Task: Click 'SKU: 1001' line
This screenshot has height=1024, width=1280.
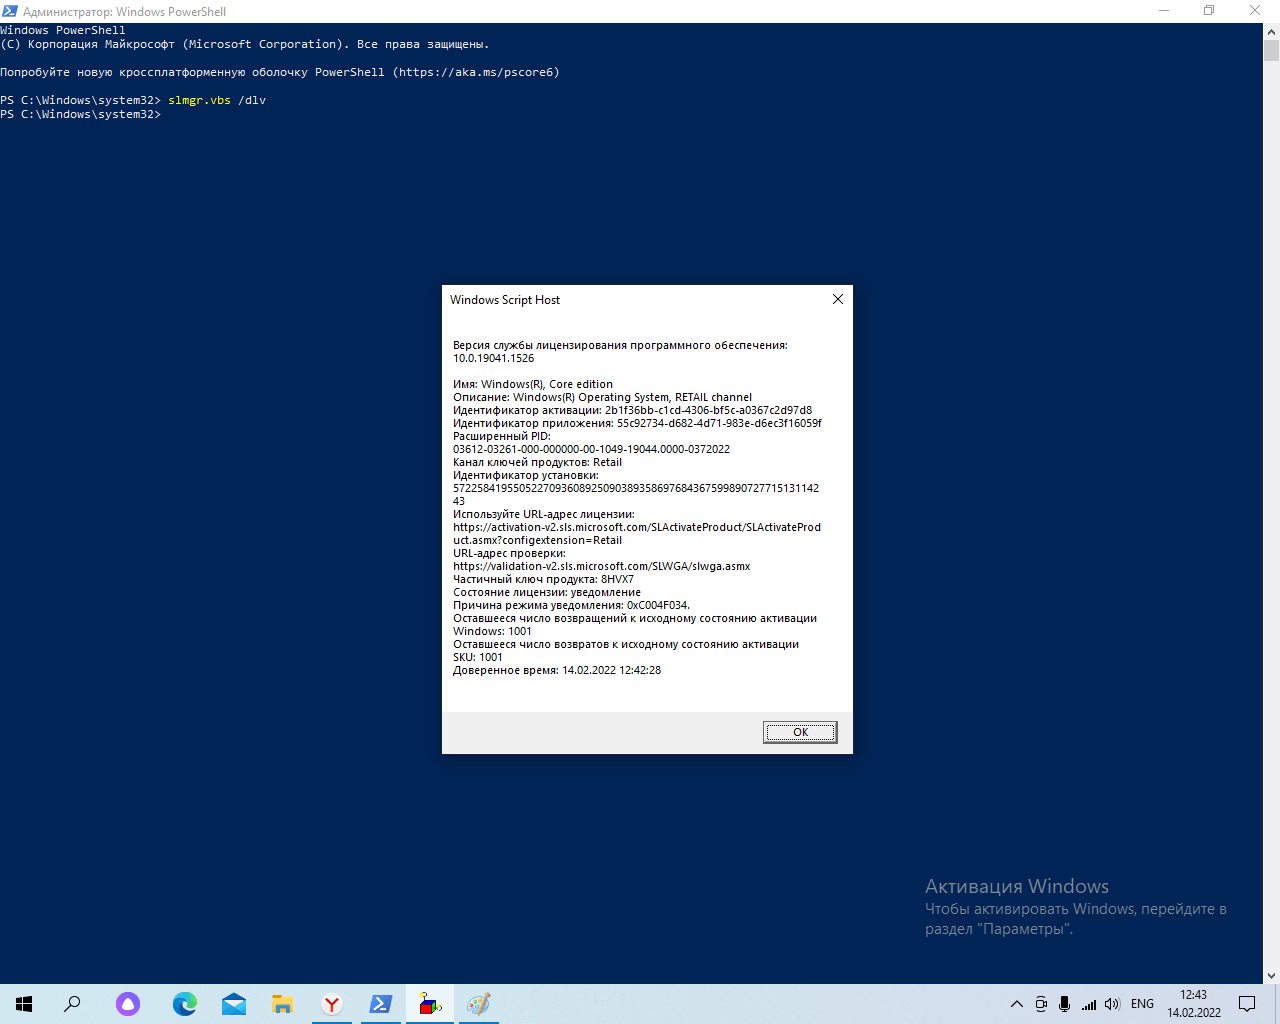Action: [478, 657]
